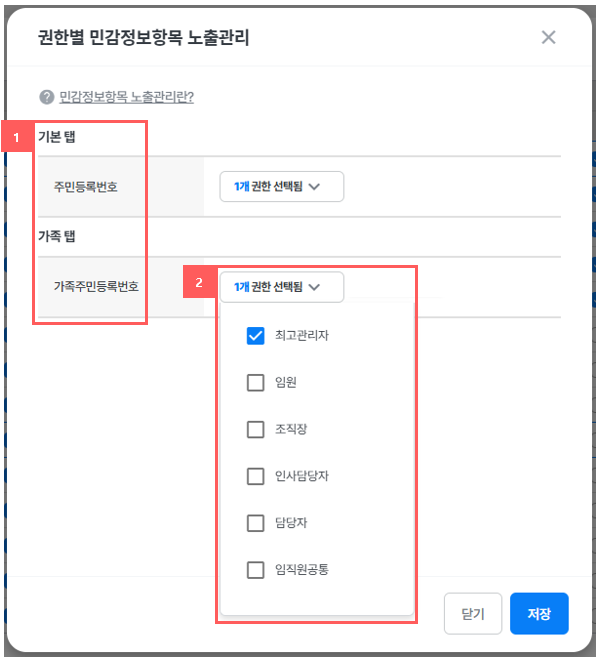This screenshot has height=661, width=599.
Task: Uncheck the 최고관리자 checkbox
Action: pyautogui.click(x=255, y=336)
